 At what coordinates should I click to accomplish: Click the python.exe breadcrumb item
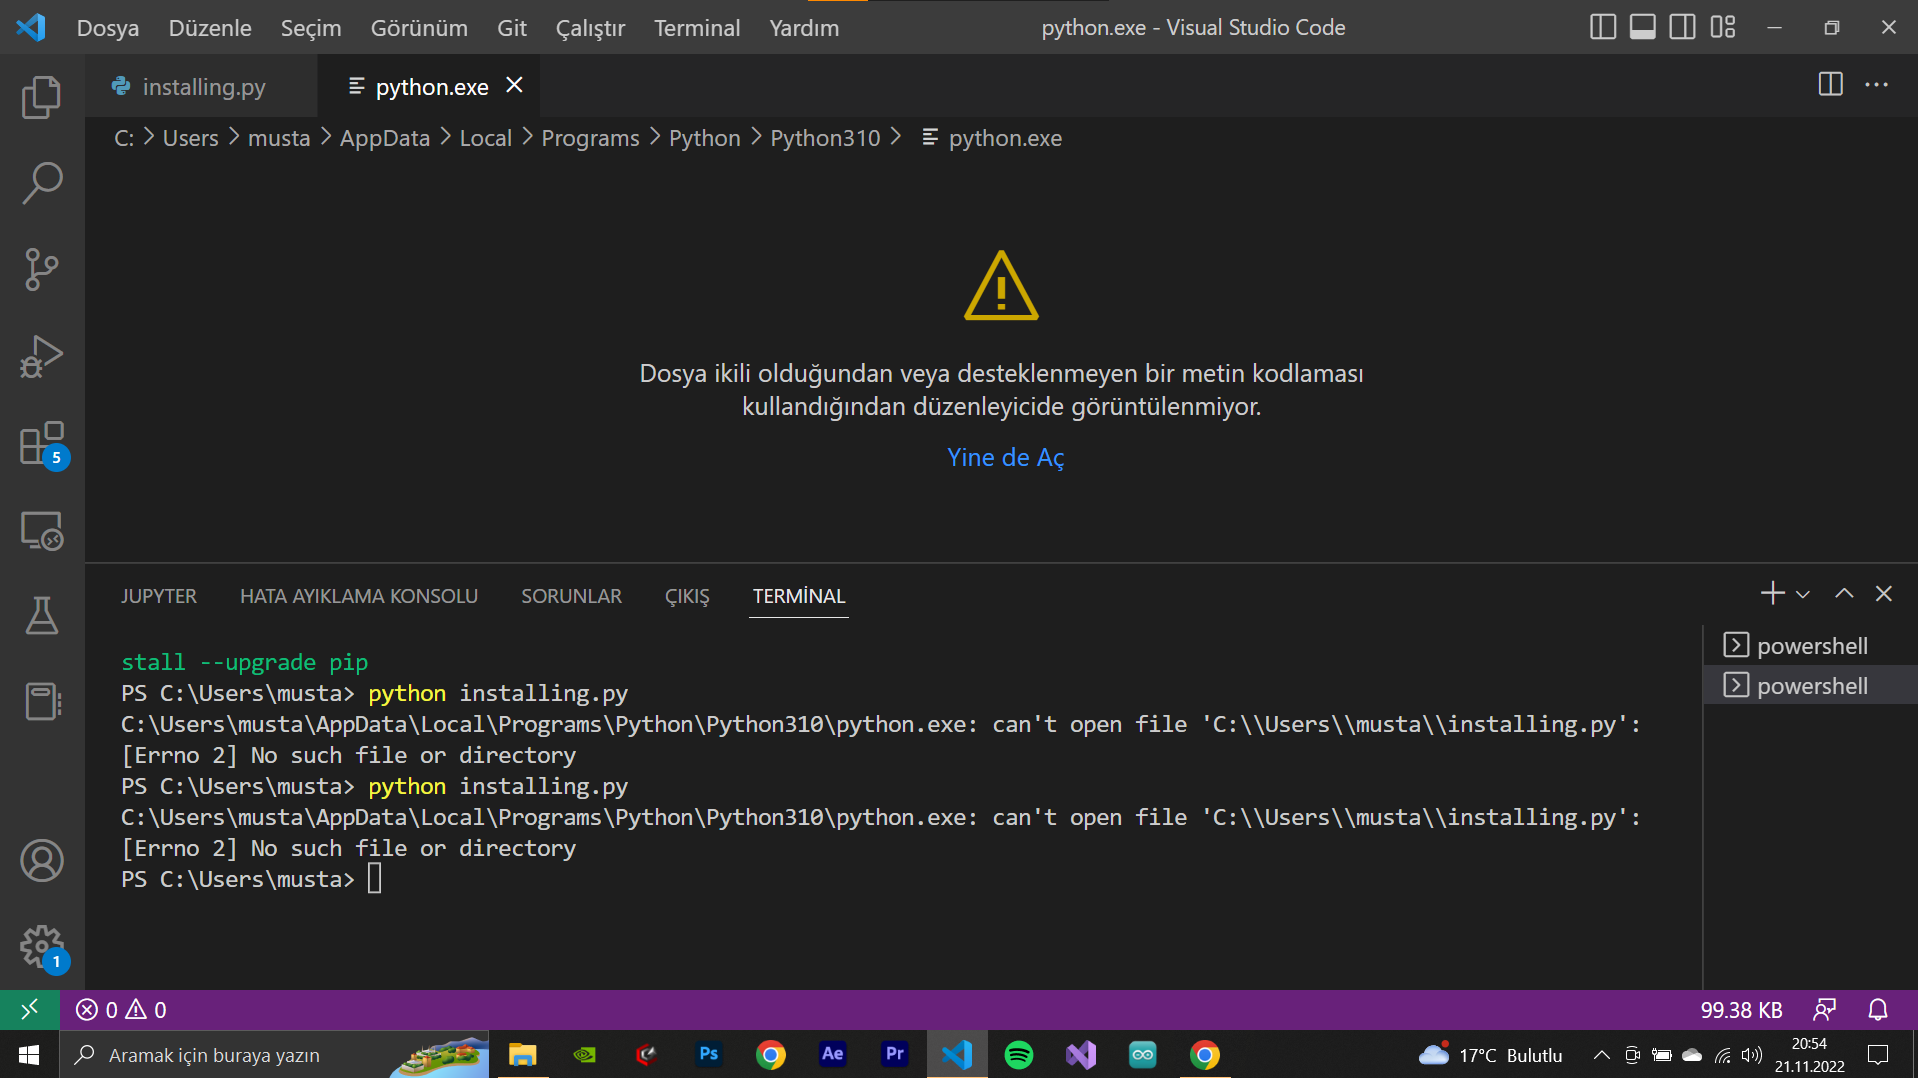(x=993, y=138)
